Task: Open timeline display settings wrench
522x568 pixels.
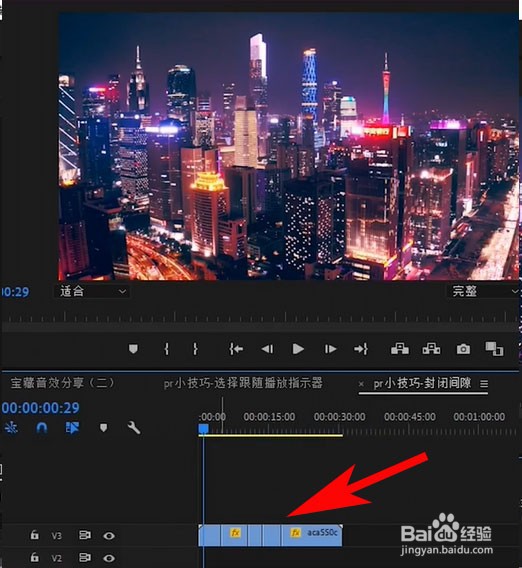Action: [x=134, y=428]
